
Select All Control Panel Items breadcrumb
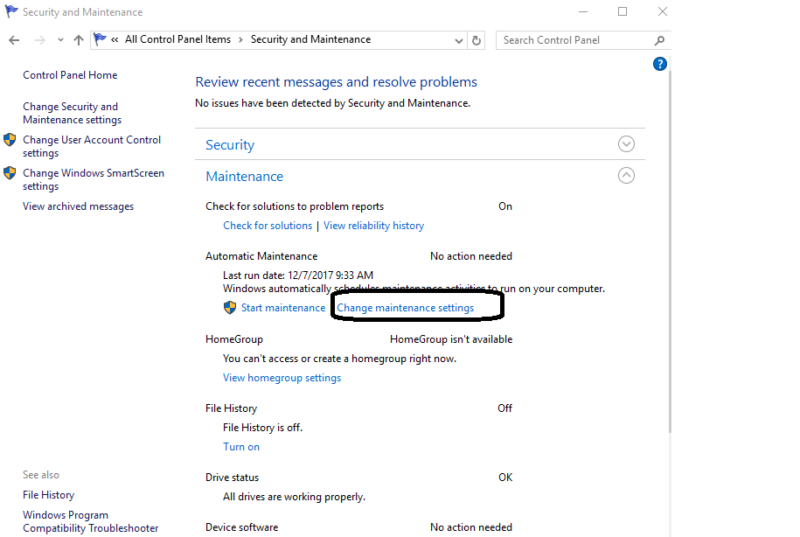tap(177, 40)
